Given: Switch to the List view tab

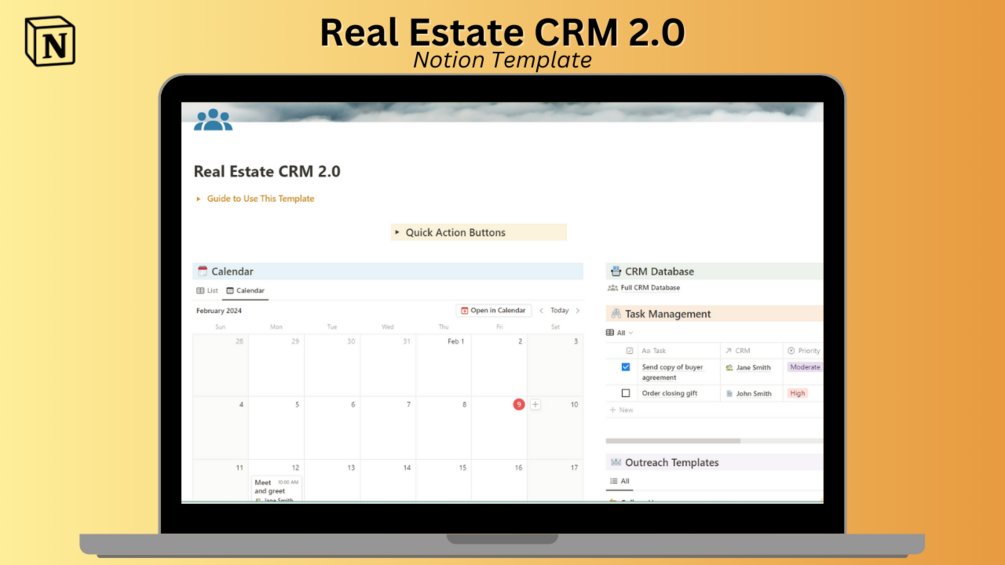Looking at the screenshot, I should point(207,290).
